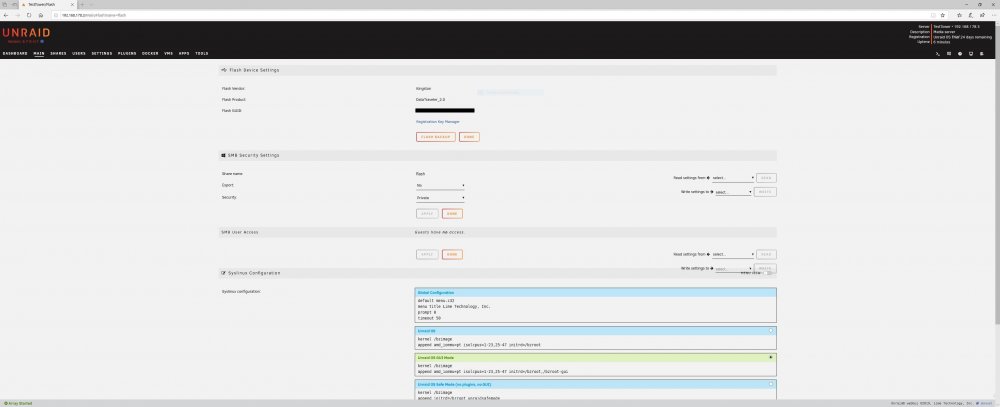The image size is (1000, 407).
Task: Click the browser home icon
Action: coord(41,15)
